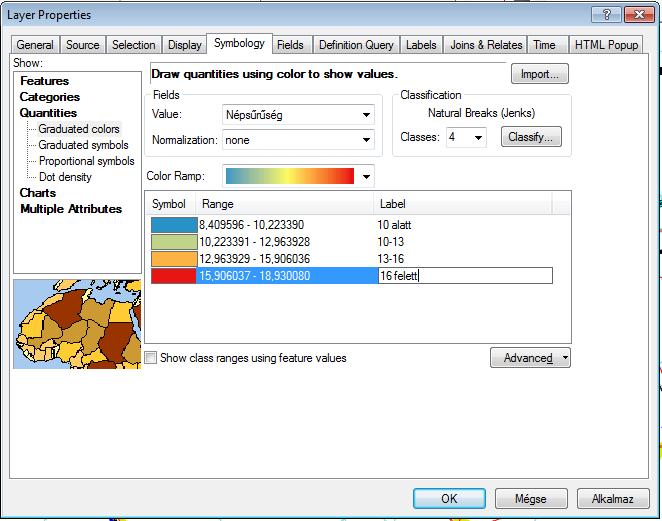Select Categories in the Show list
Screen dimensions: 662x521
50,97
